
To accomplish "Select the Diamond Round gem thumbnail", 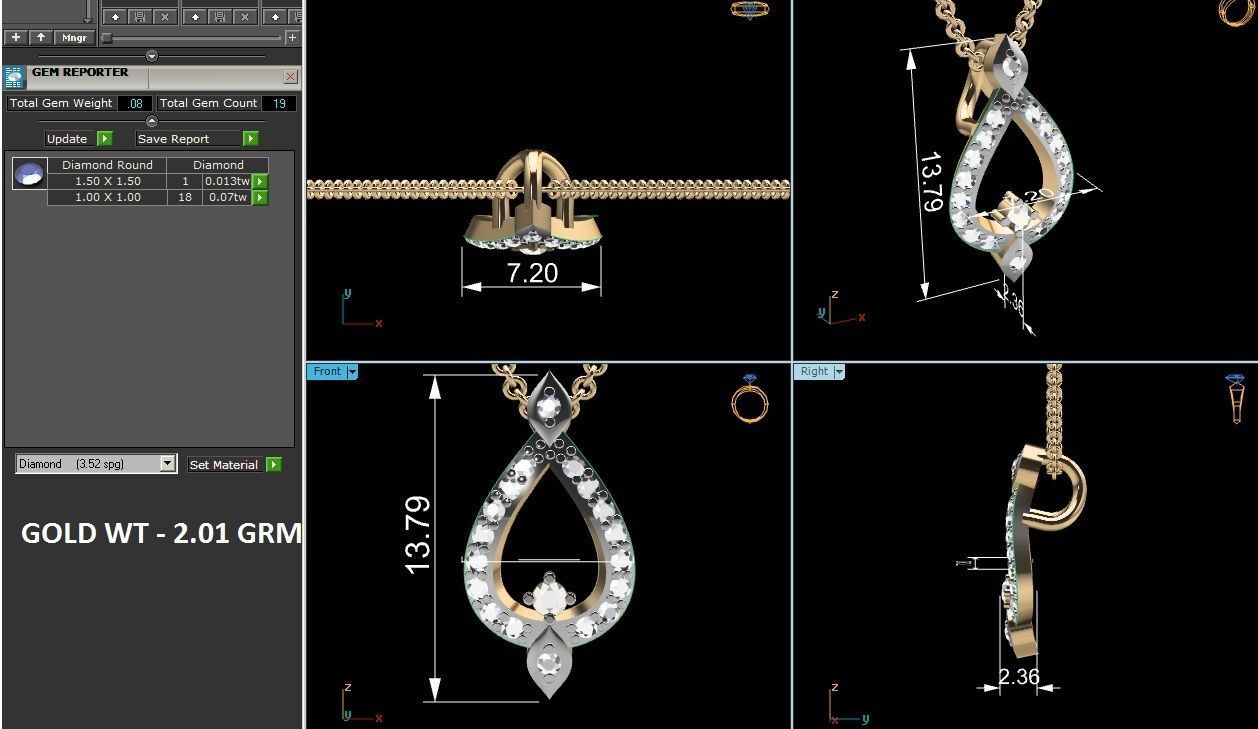I will [x=29, y=173].
